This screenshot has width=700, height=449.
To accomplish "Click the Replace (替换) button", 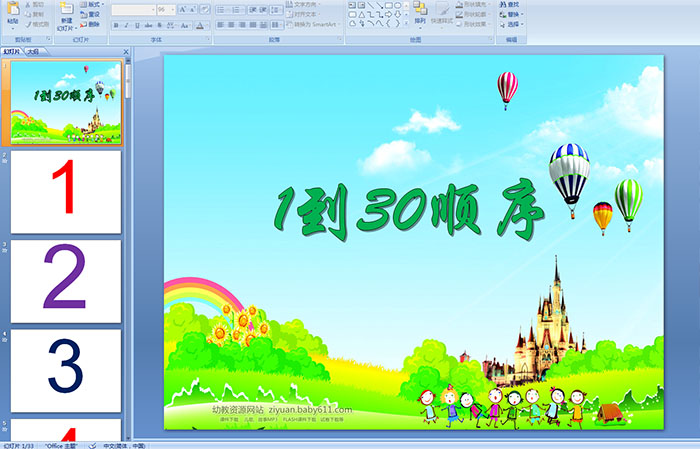I will point(511,14).
